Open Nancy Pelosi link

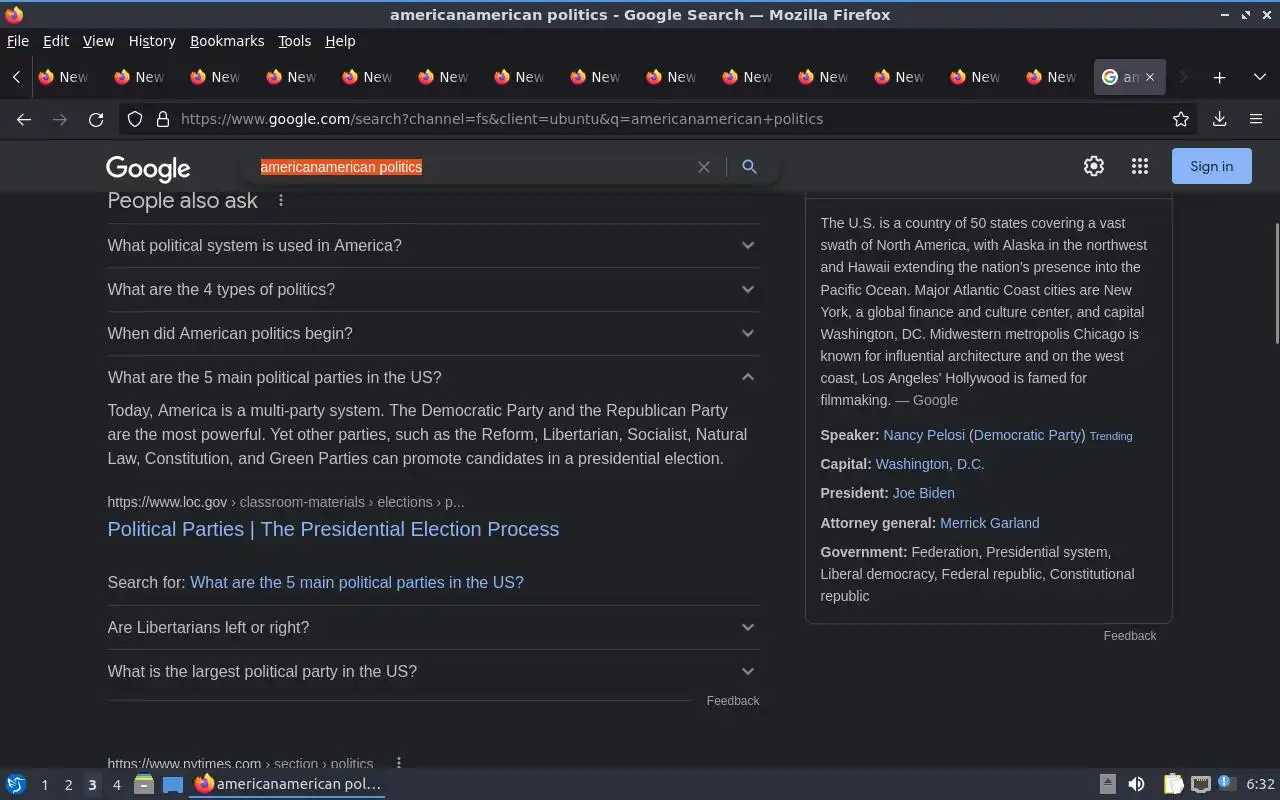(x=923, y=435)
